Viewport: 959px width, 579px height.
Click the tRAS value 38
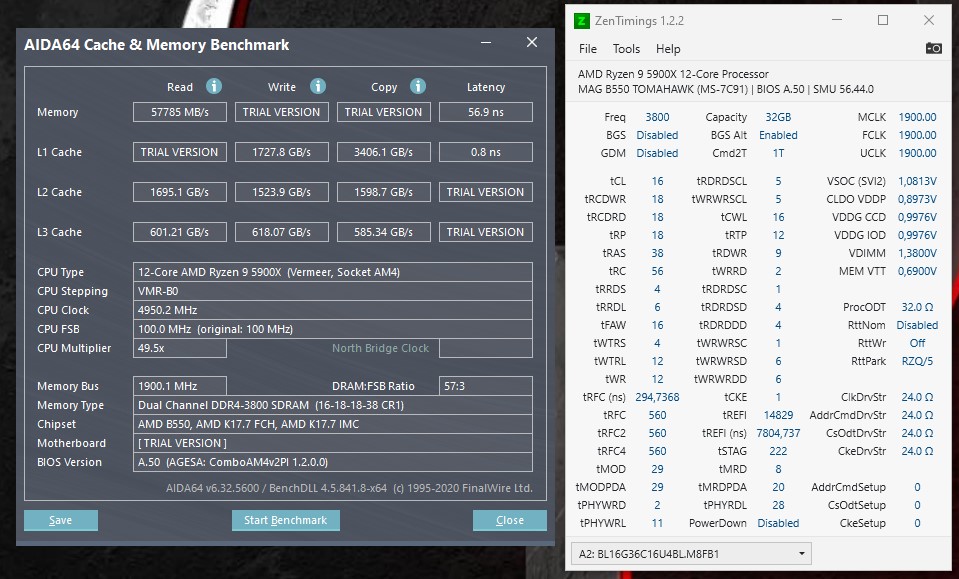[657, 253]
